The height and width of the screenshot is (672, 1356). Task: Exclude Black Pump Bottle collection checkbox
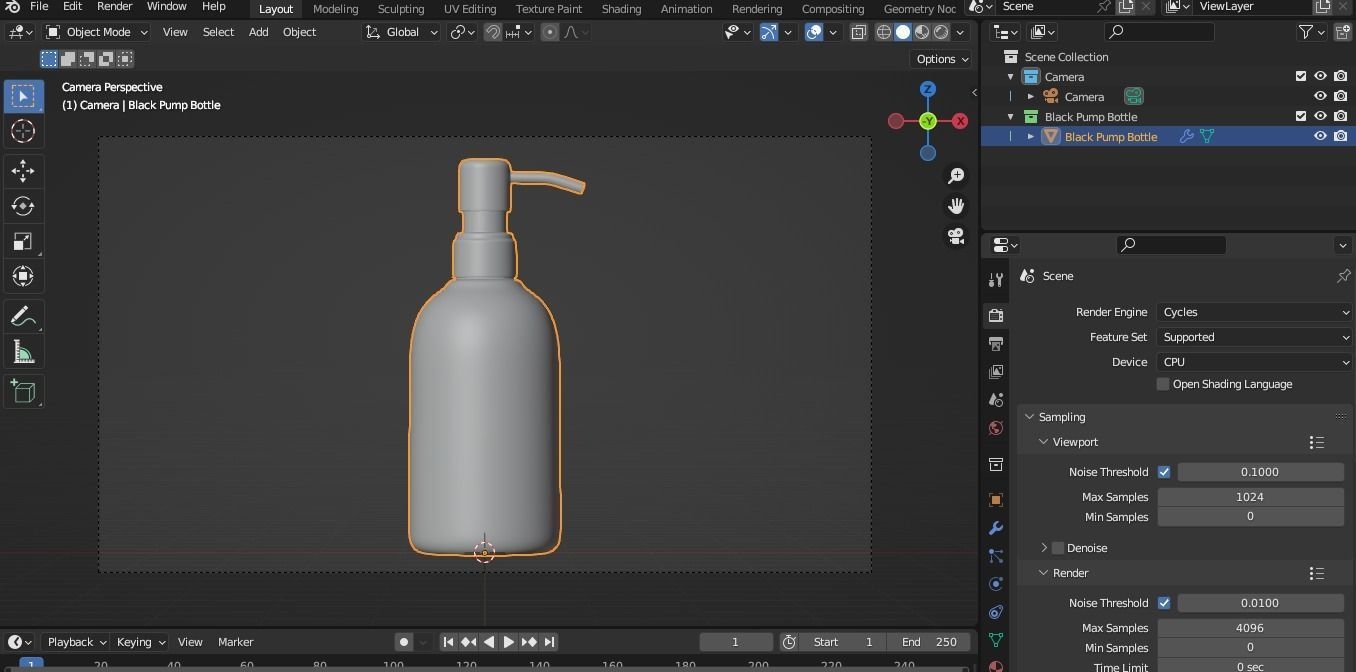(x=1301, y=116)
